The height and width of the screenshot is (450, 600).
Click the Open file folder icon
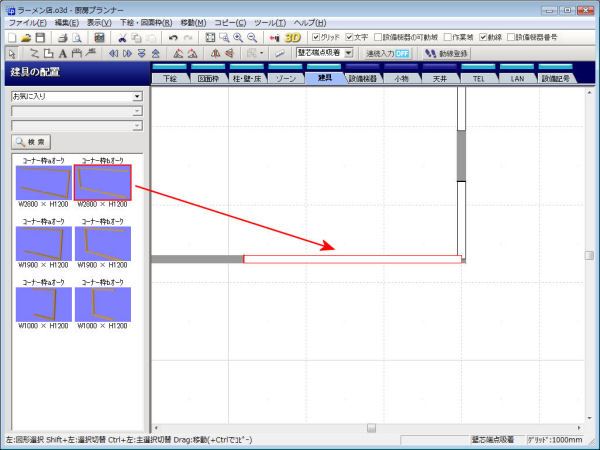[26, 37]
